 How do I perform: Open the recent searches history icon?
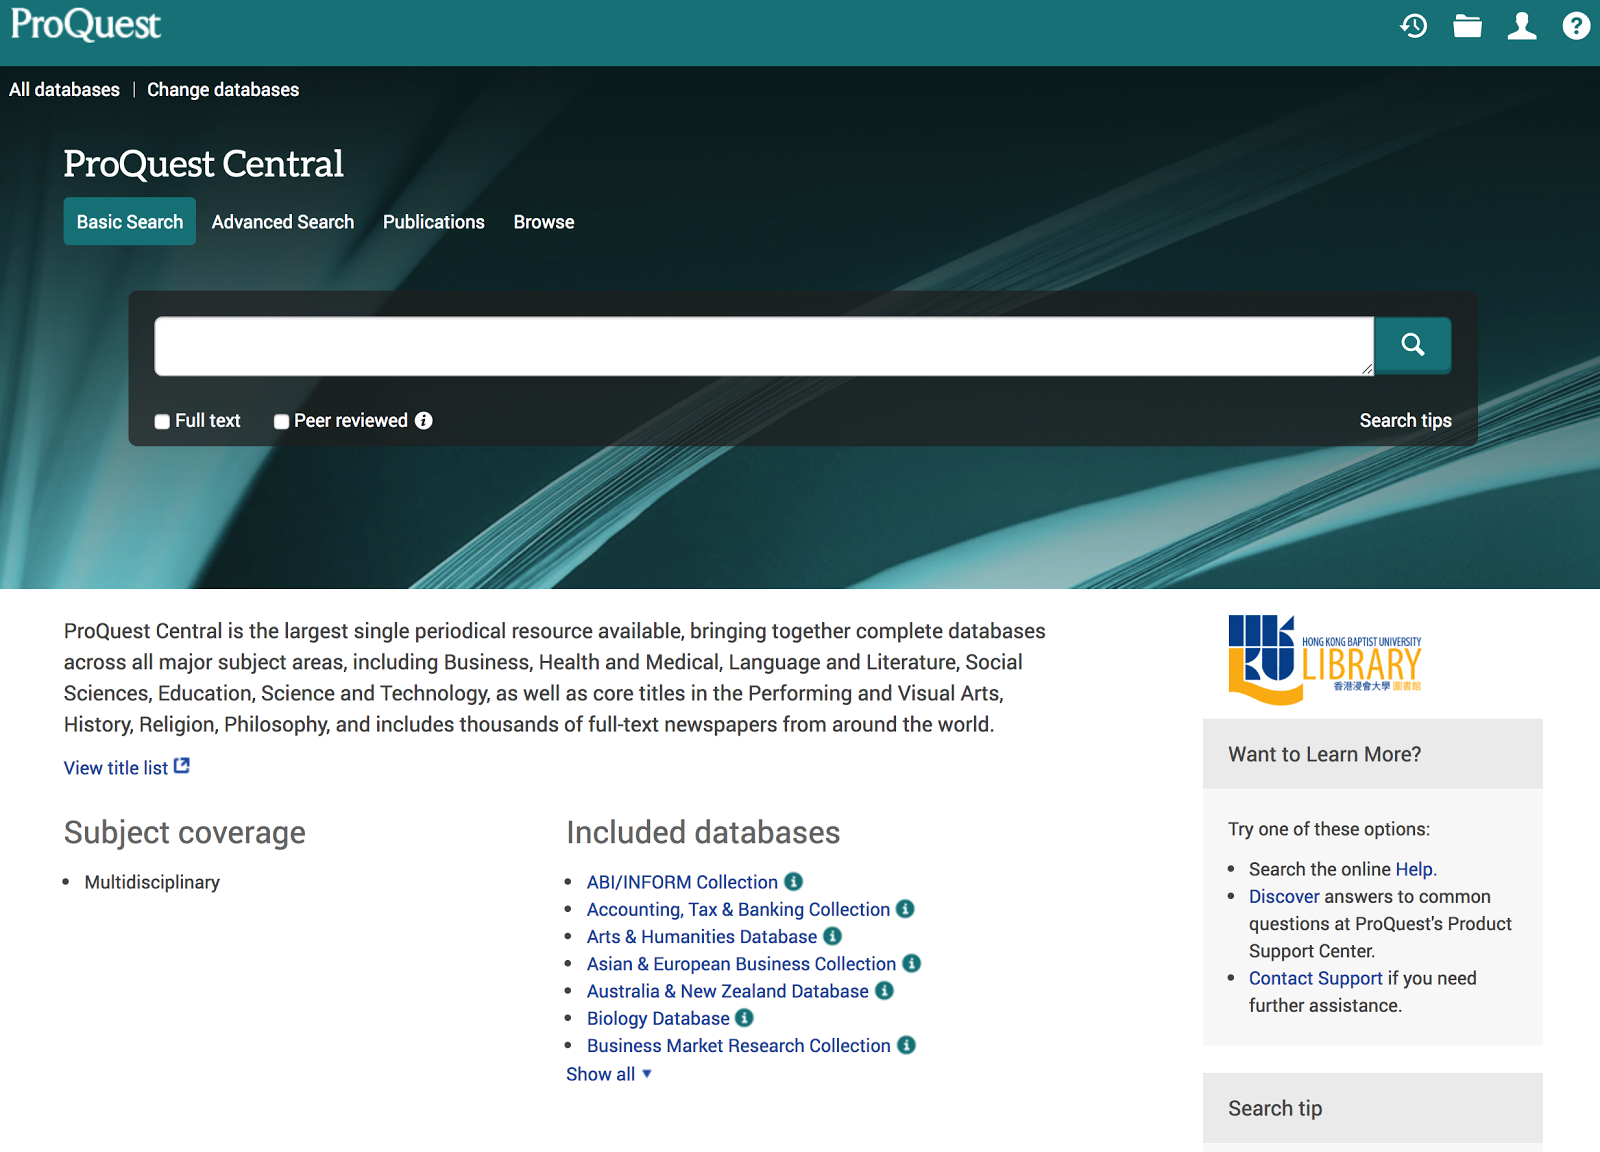point(1413,26)
